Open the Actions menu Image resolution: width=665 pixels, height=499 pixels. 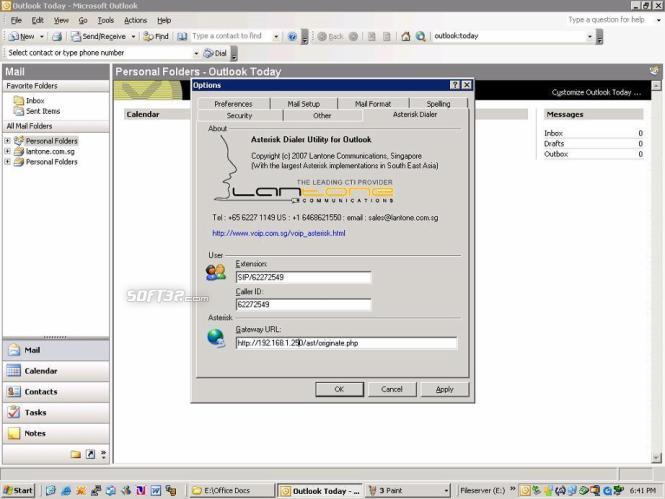(x=135, y=20)
